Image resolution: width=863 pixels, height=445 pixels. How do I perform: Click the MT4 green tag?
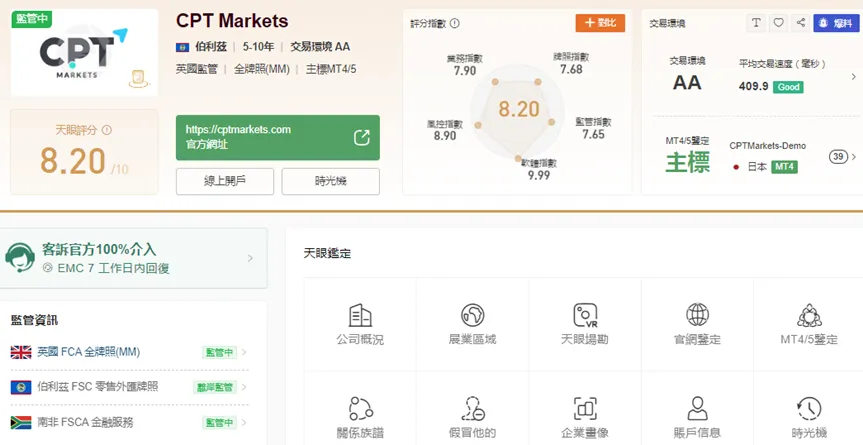point(784,167)
